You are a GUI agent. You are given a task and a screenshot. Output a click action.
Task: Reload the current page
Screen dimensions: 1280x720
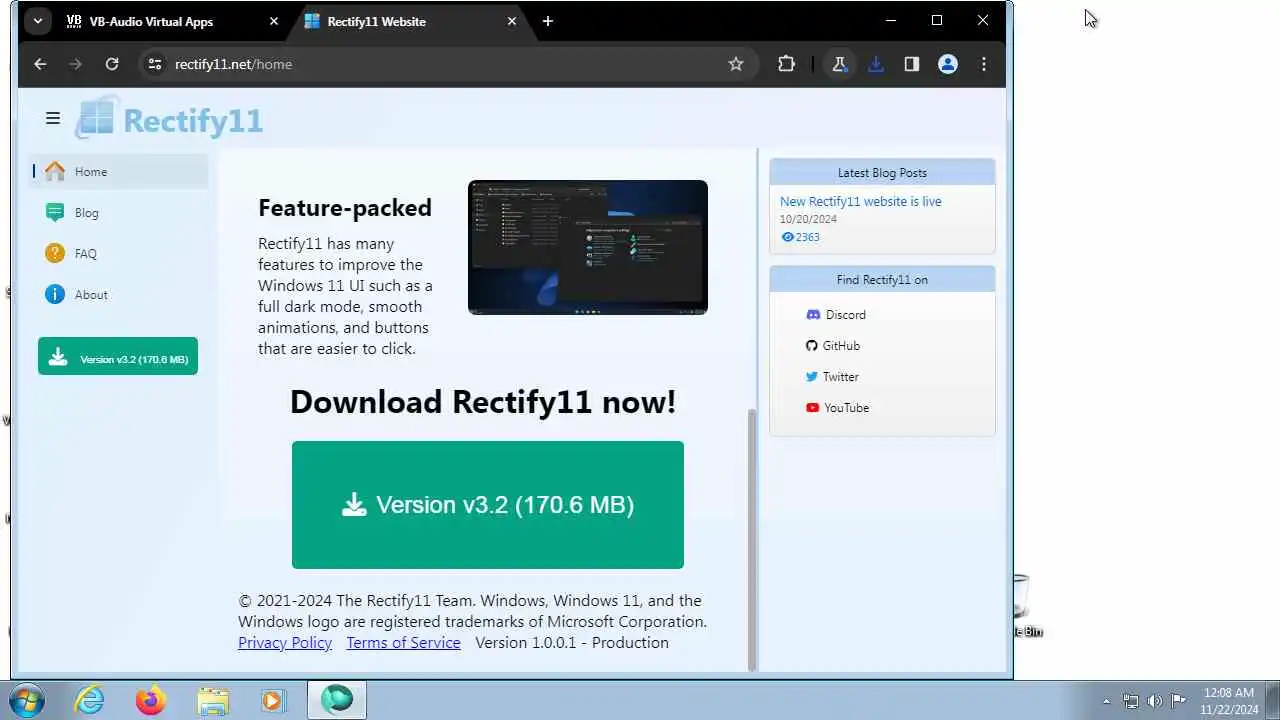pyautogui.click(x=112, y=64)
